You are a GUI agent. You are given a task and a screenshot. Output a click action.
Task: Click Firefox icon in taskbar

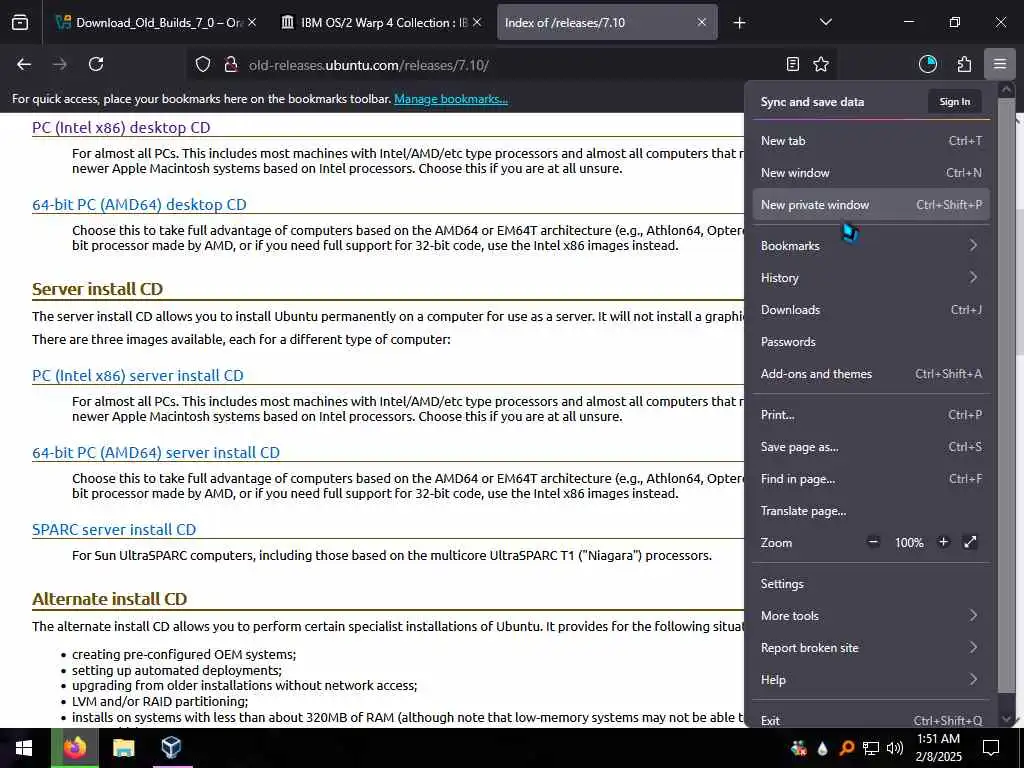74,748
